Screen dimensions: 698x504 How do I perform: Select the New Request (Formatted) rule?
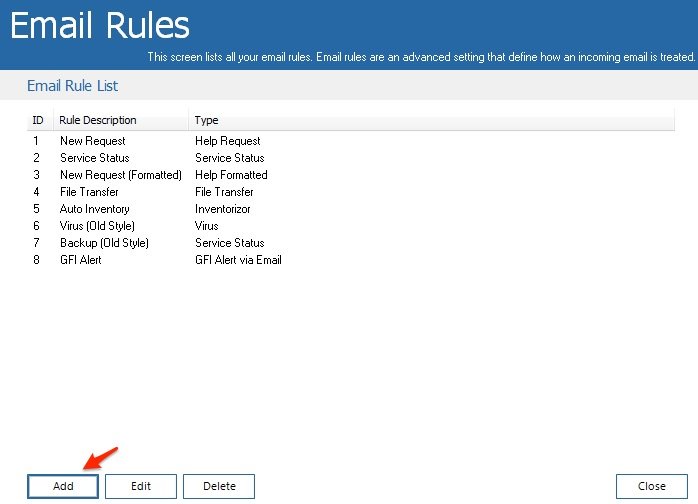tap(121, 175)
